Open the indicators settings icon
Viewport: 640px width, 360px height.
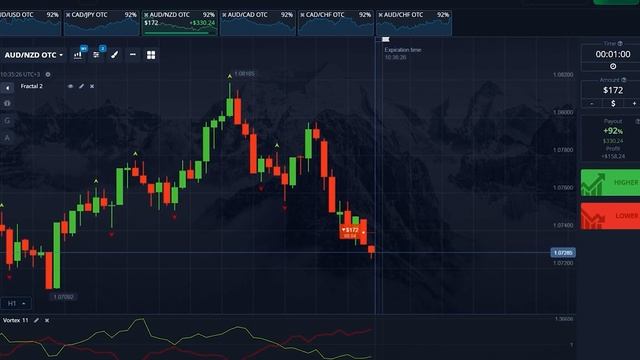pos(96,55)
